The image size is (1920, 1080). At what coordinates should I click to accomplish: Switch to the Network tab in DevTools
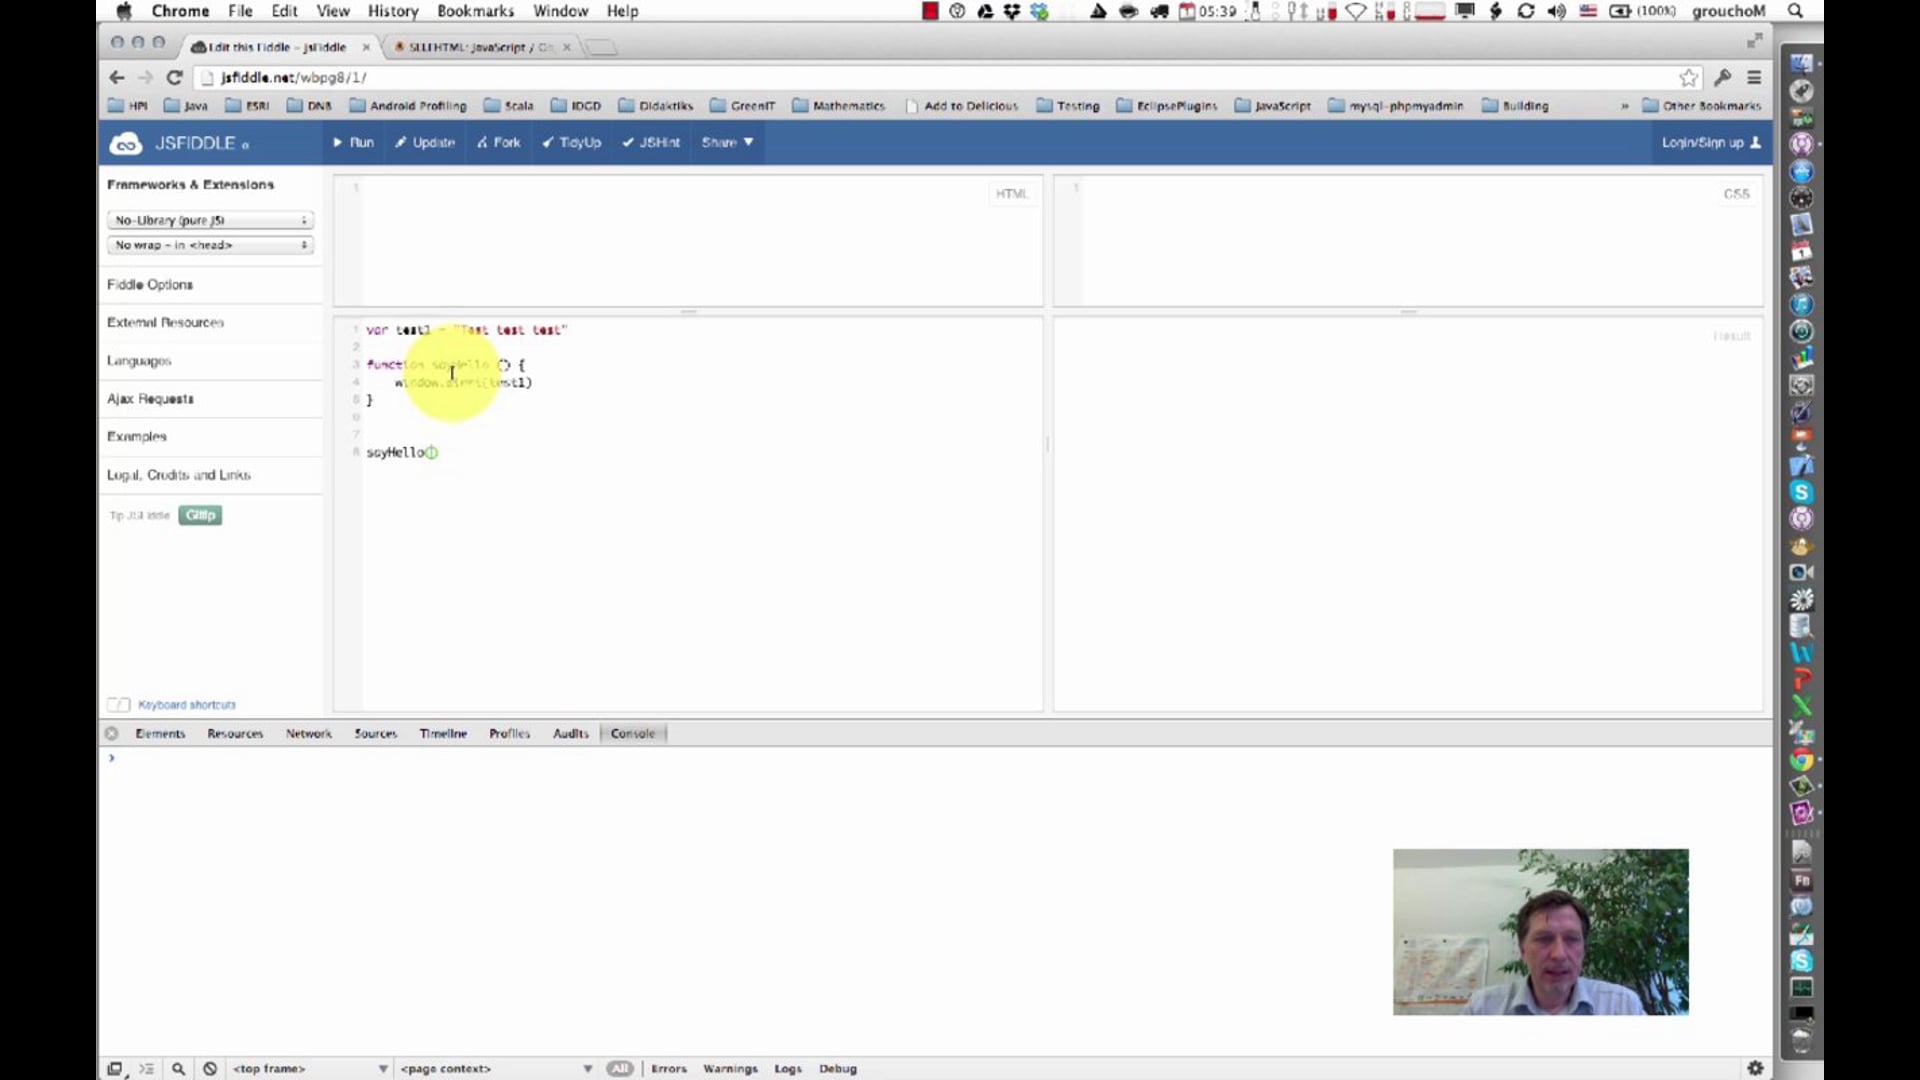coord(308,733)
